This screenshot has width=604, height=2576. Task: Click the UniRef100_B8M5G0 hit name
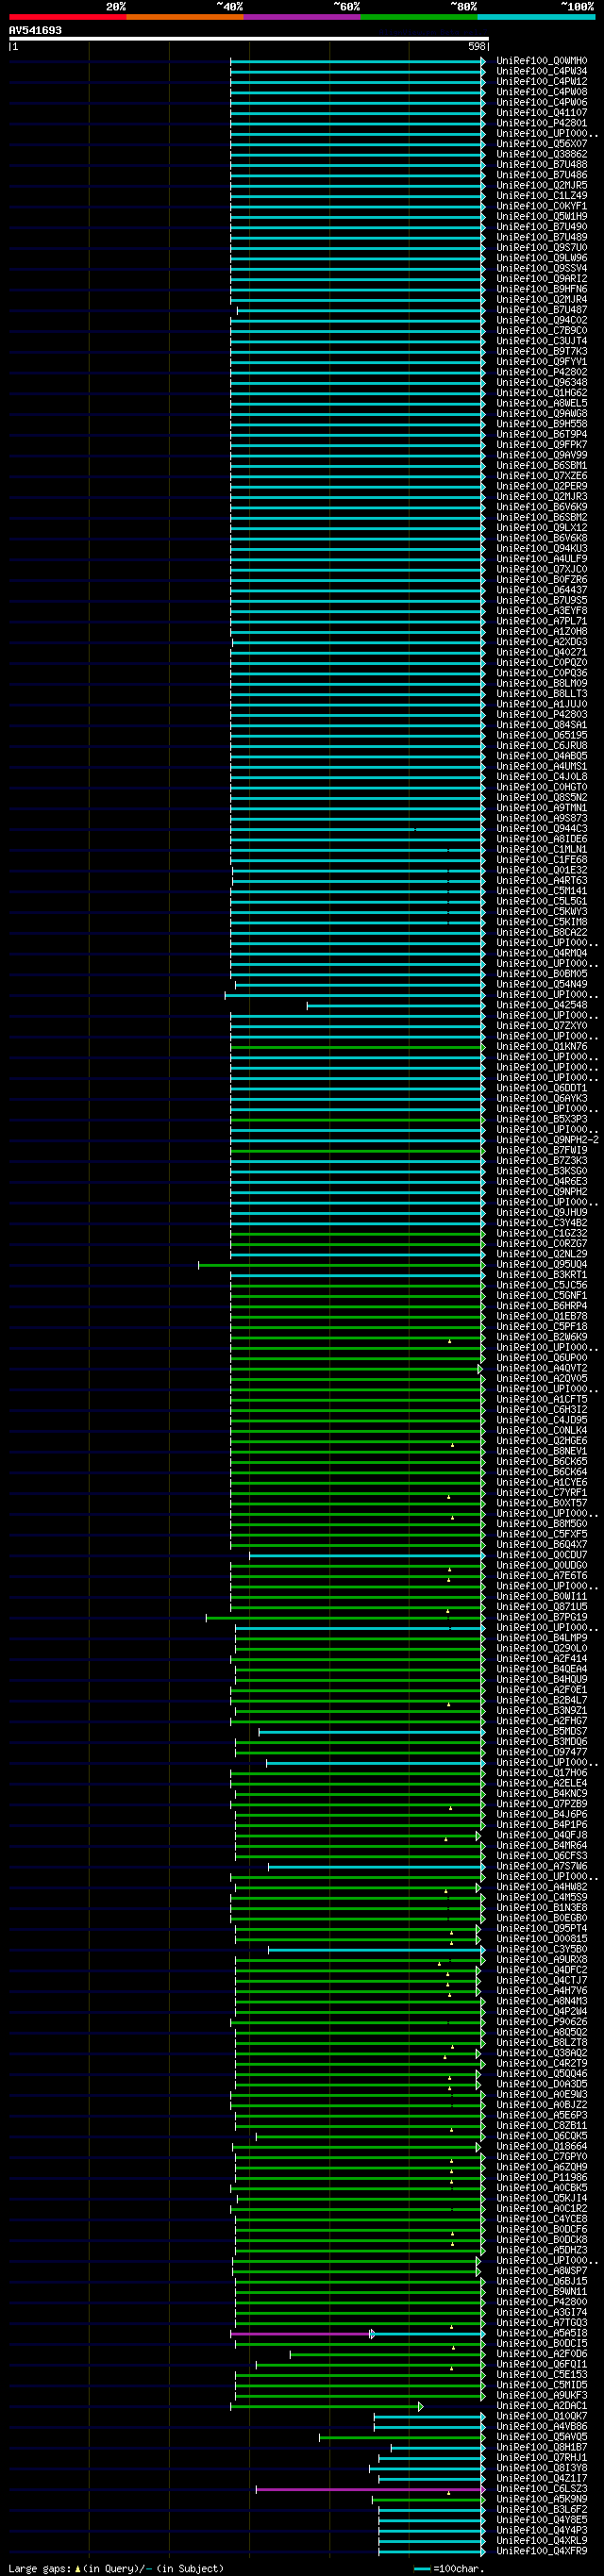[x=542, y=1524]
